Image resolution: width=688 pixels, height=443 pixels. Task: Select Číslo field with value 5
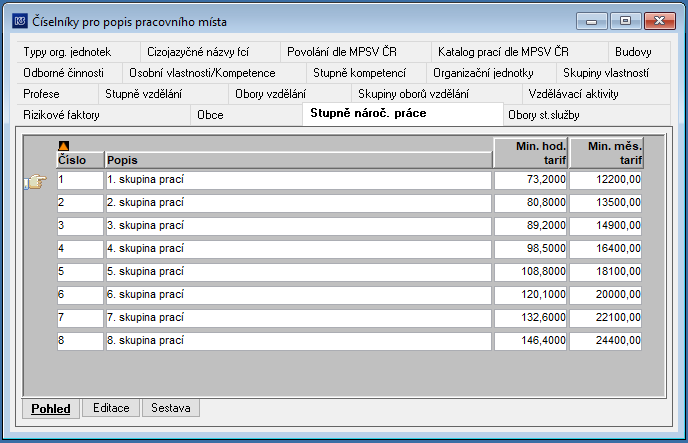click(x=80, y=272)
